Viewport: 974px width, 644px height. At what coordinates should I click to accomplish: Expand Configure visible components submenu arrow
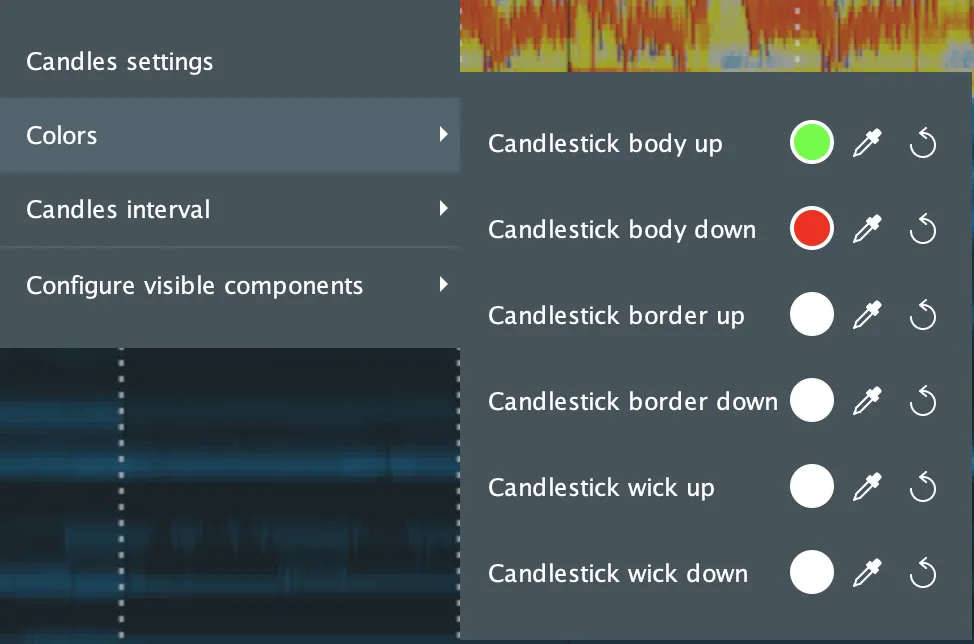tap(443, 285)
